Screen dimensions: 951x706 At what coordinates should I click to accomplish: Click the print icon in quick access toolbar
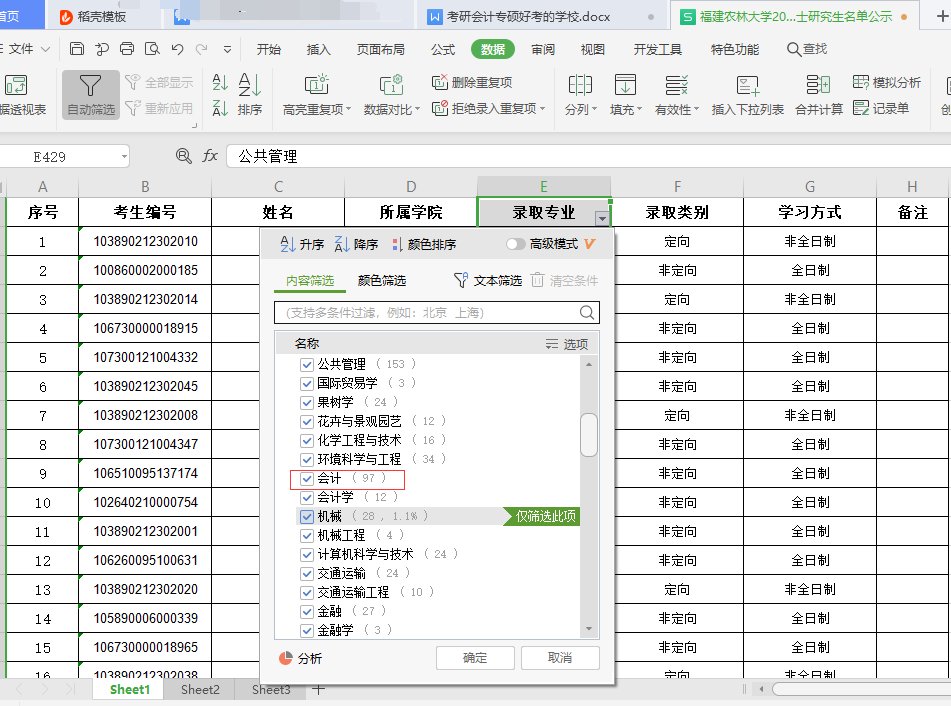click(127, 49)
